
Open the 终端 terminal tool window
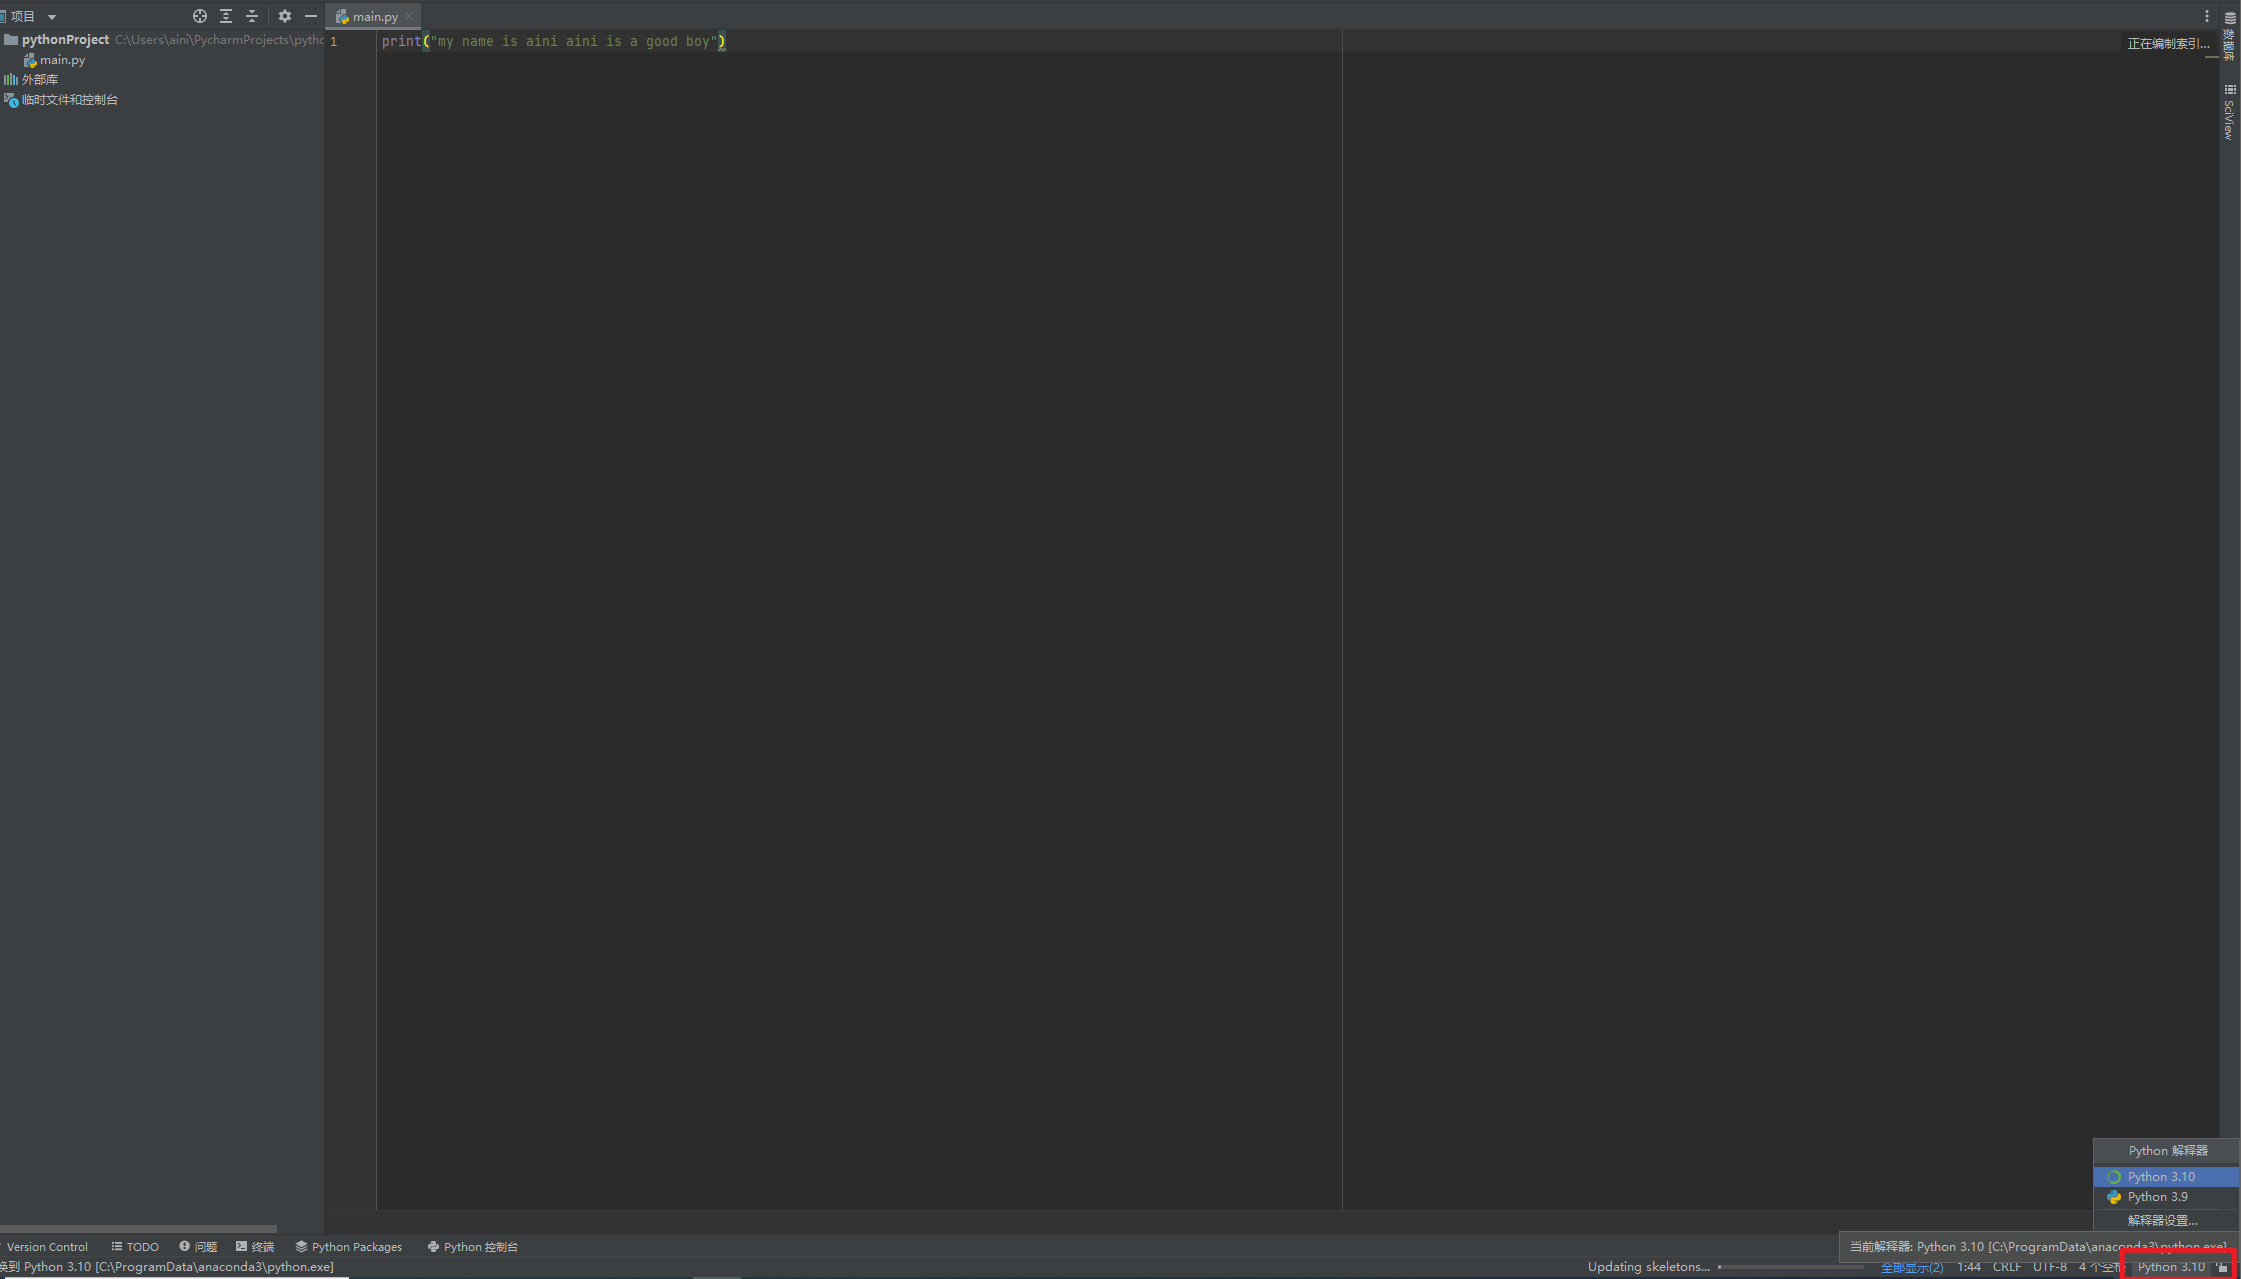[255, 1247]
